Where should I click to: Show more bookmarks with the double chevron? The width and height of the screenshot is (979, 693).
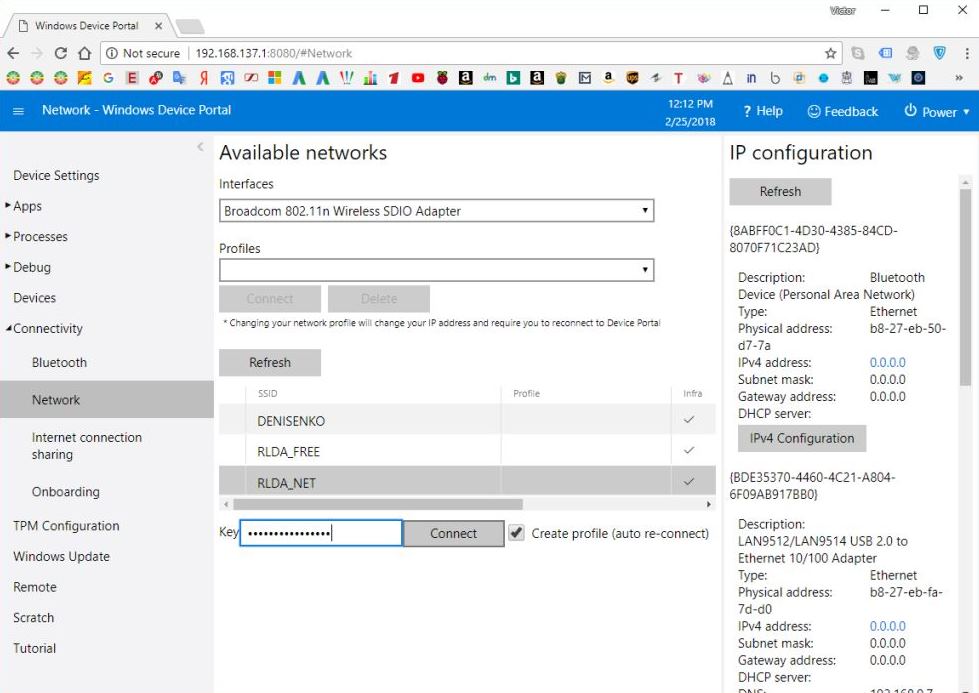pyautogui.click(x=958, y=78)
